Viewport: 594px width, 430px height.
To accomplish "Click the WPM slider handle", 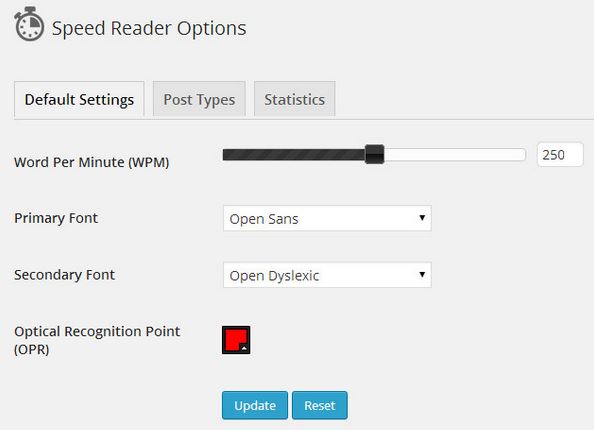I will tap(374, 154).
